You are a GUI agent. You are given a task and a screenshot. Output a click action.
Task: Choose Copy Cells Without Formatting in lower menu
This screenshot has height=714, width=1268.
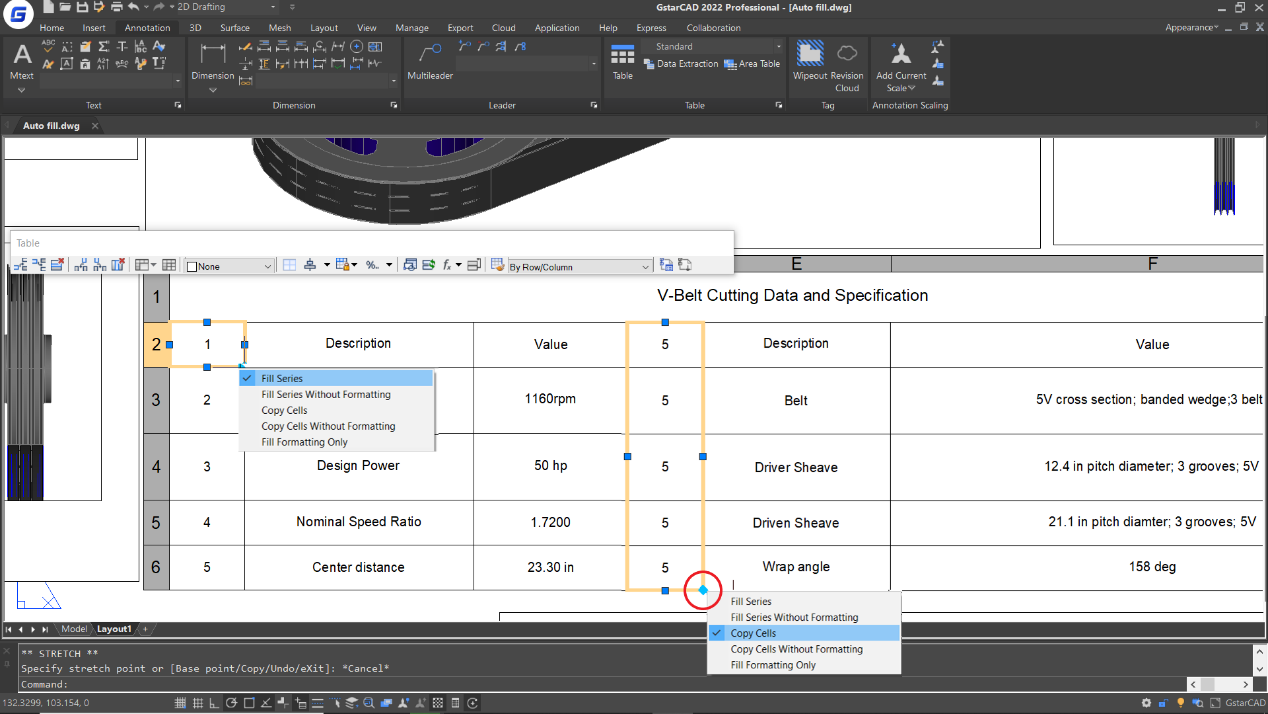804,649
